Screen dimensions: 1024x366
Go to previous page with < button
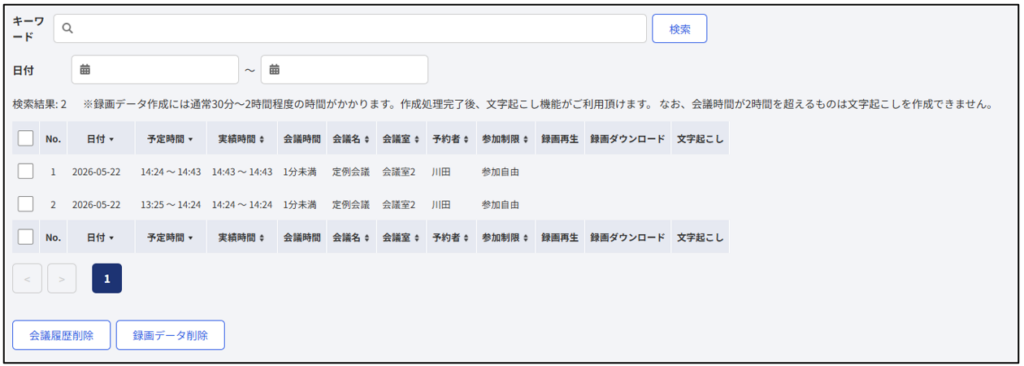27,279
